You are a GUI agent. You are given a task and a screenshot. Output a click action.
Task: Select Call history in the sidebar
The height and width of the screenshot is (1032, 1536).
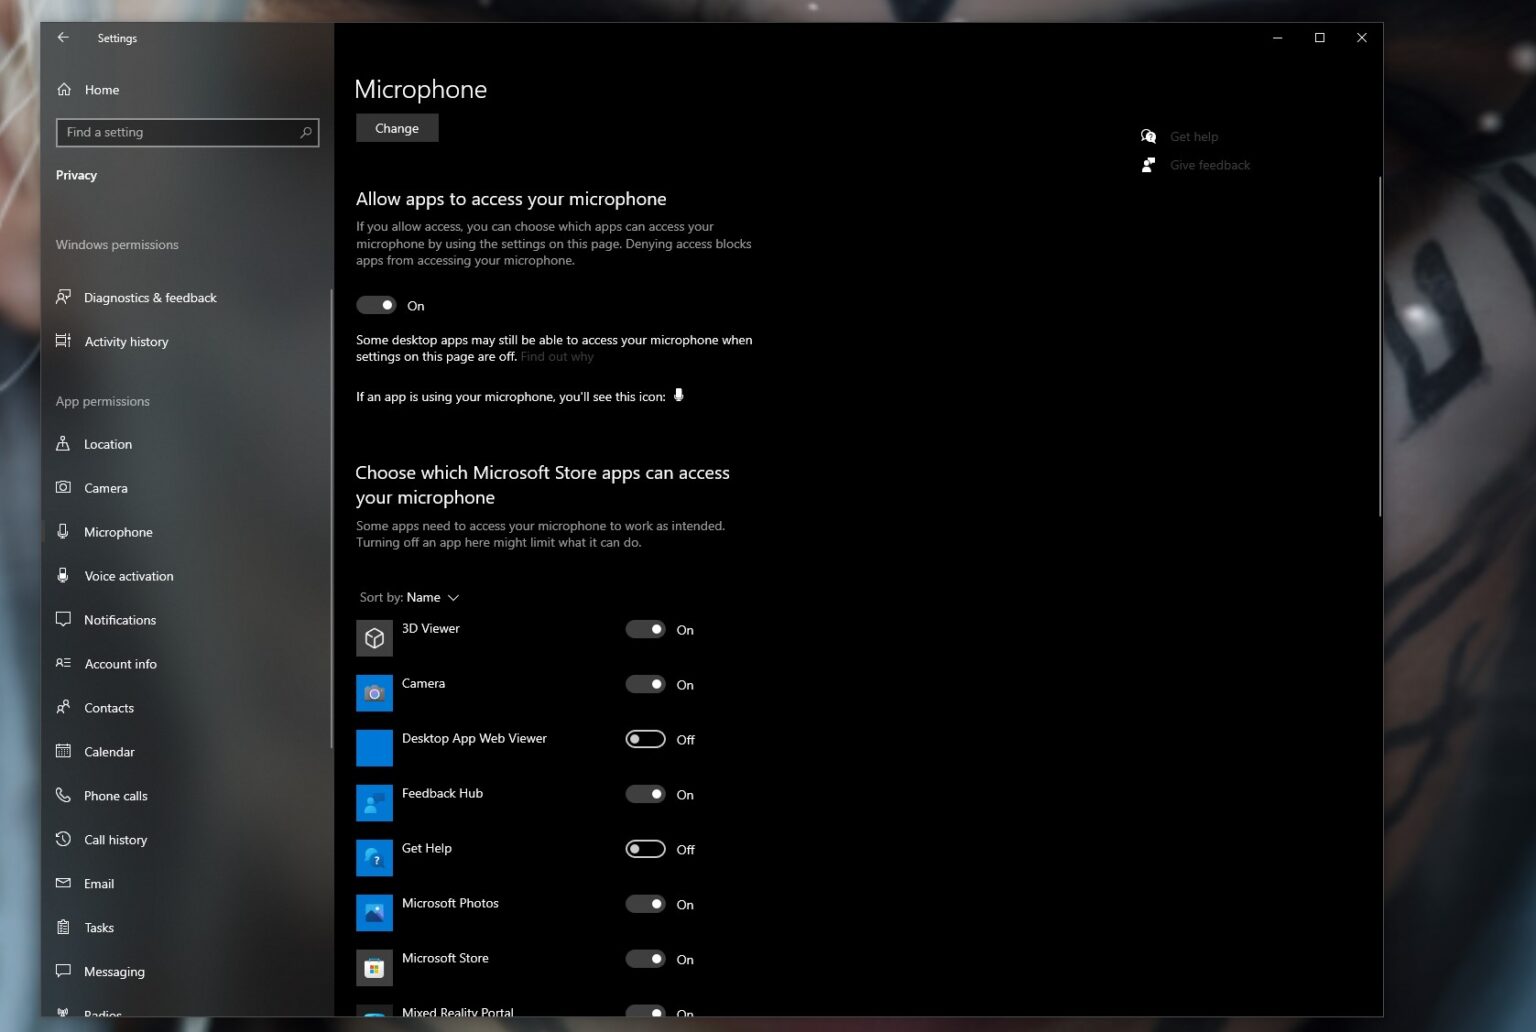pos(114,840)
